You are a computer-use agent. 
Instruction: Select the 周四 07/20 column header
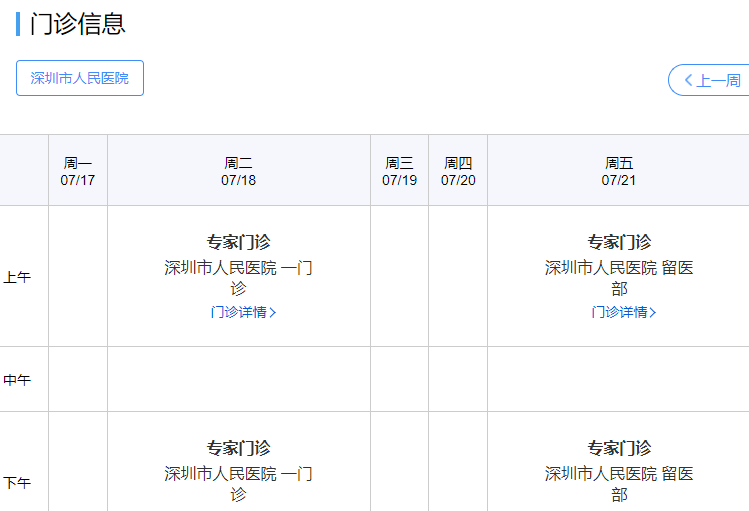pyautogui.click(x=458, y=171)
